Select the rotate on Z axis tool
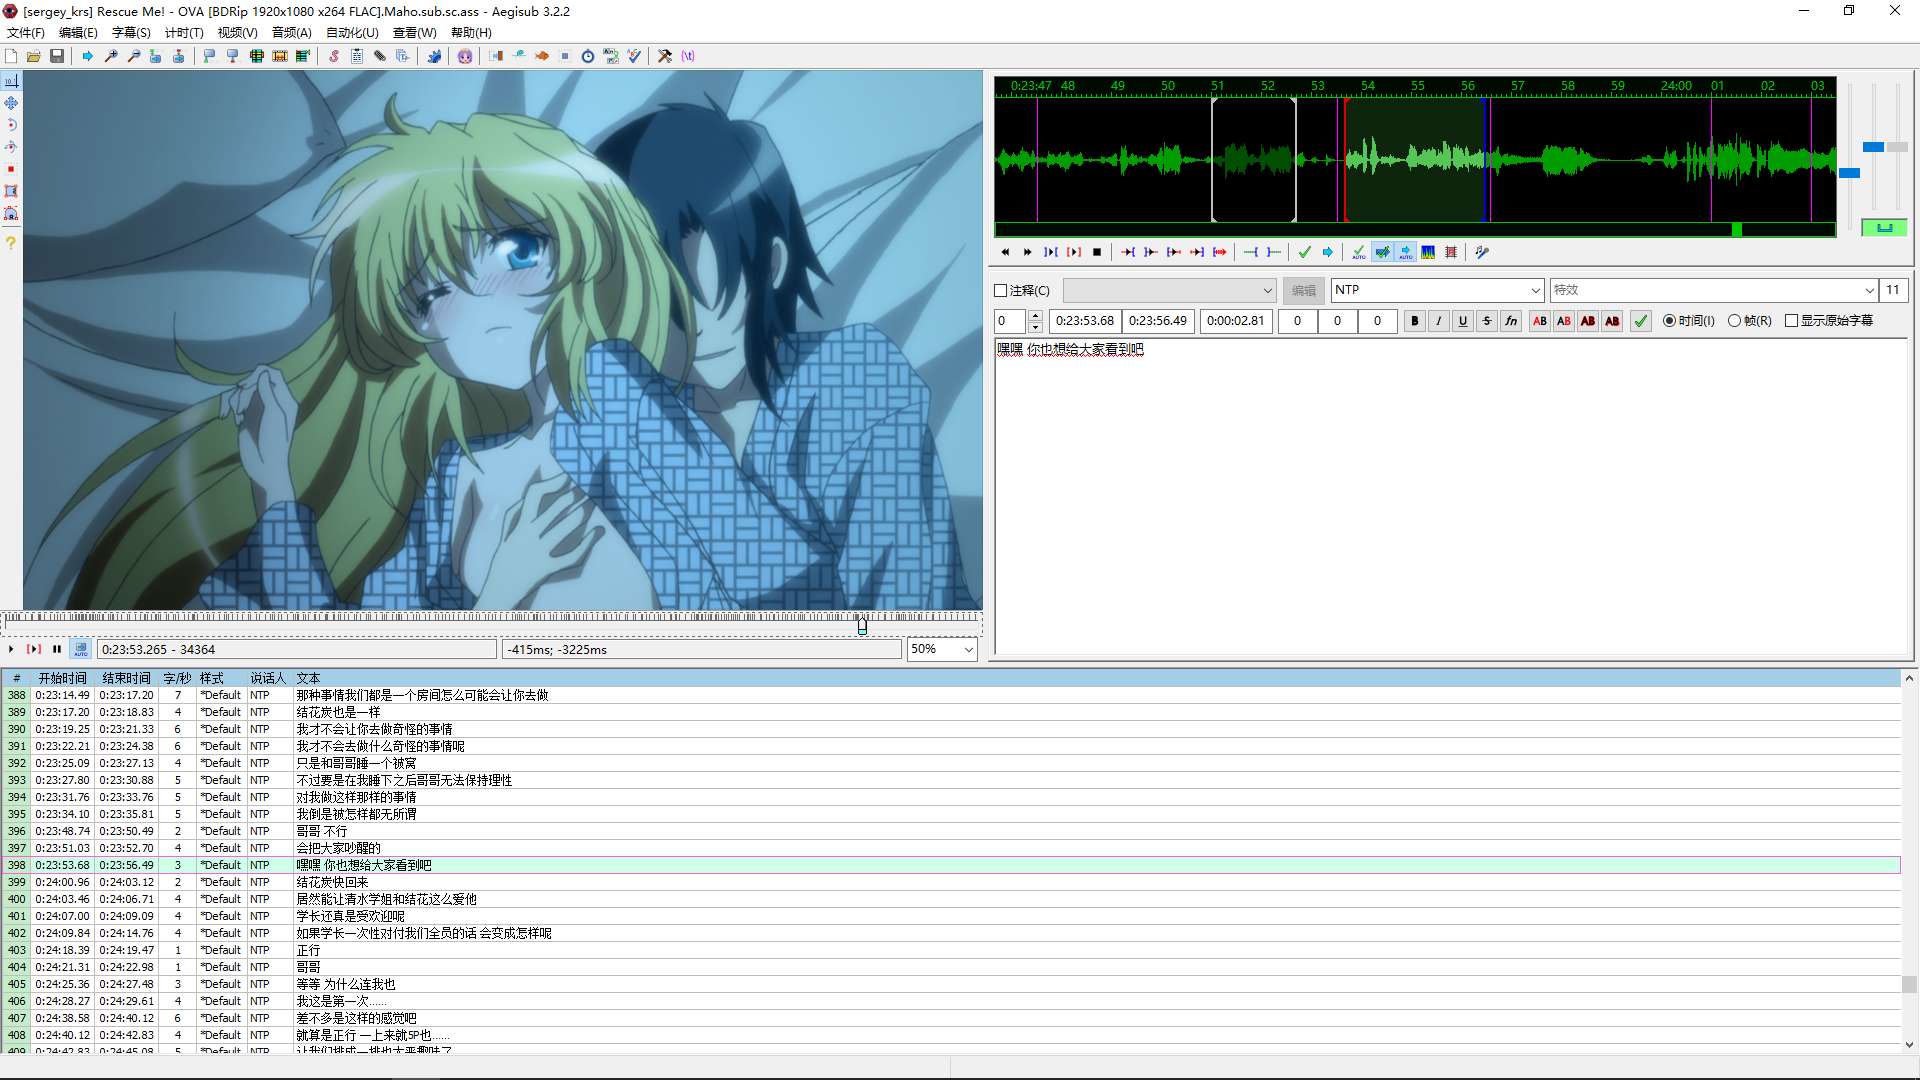The width and height of the screenshot is (1920, 1080). 11,125
